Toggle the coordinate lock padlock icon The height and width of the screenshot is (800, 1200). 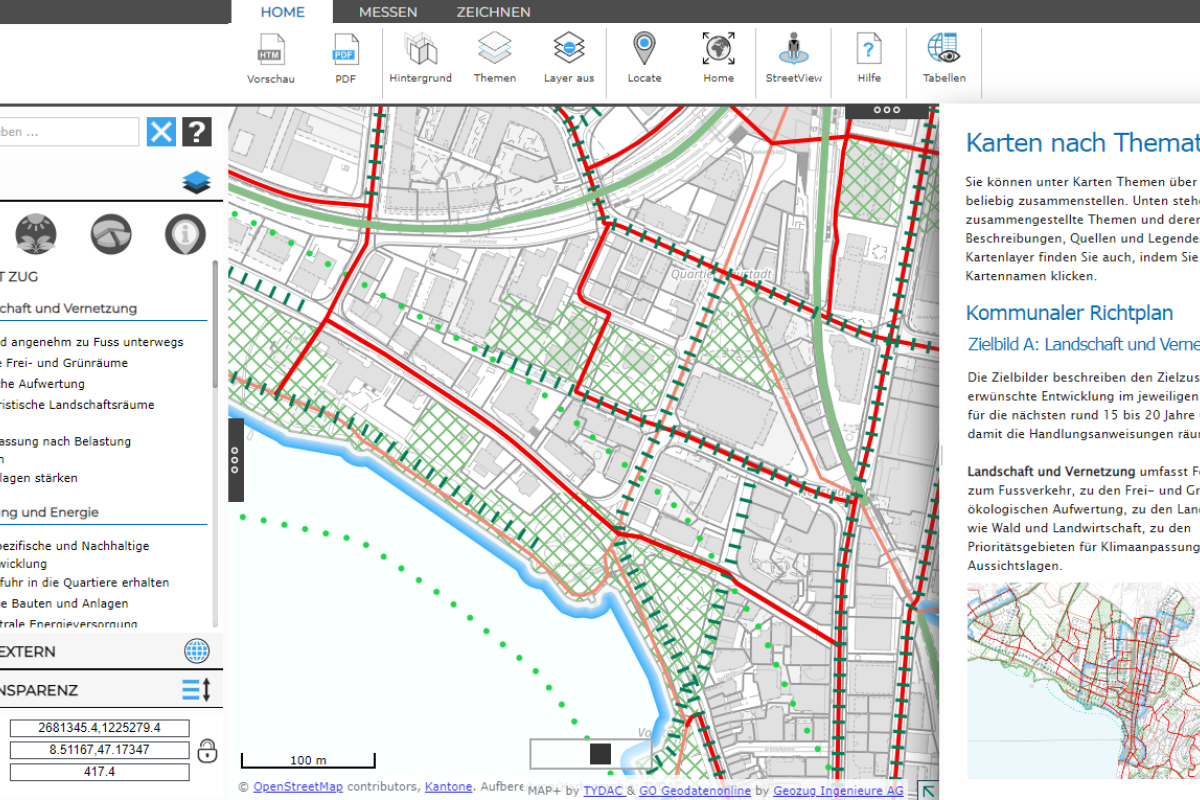pos(207,750)
